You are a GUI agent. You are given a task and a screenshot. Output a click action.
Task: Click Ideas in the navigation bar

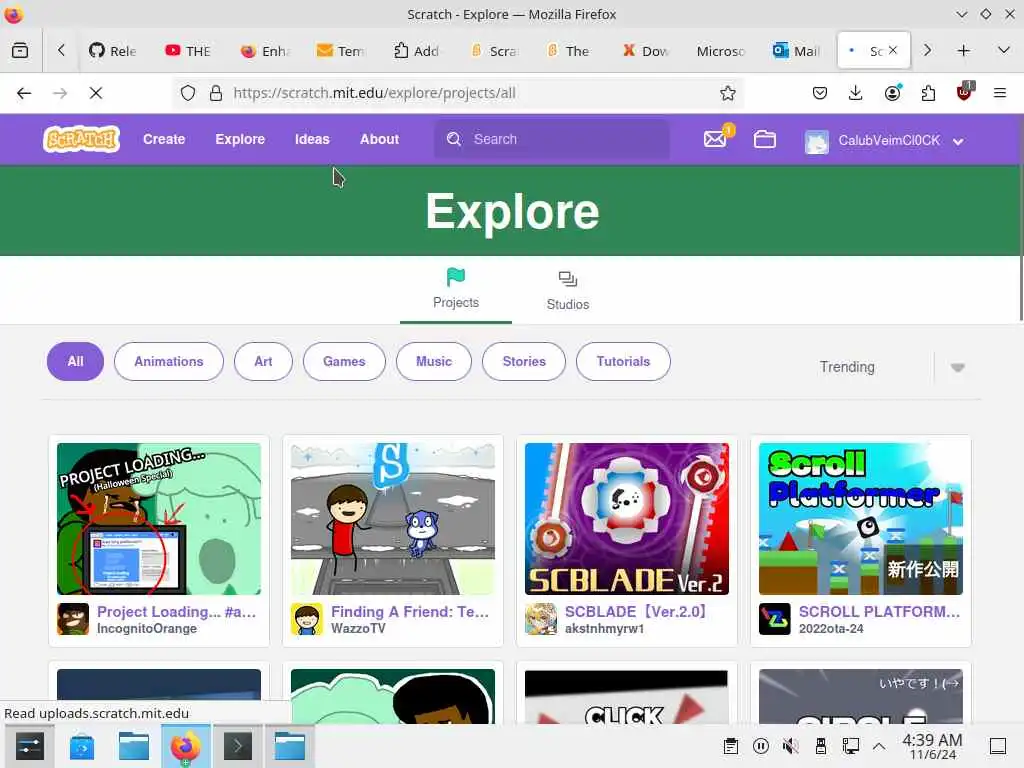pos(312,139)
